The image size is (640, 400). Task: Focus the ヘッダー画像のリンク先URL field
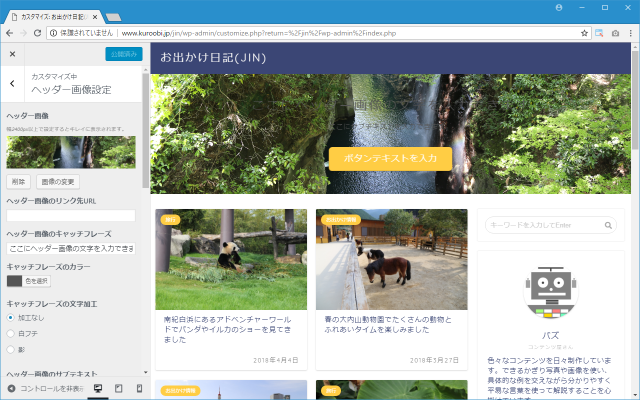tap(71, 216)
